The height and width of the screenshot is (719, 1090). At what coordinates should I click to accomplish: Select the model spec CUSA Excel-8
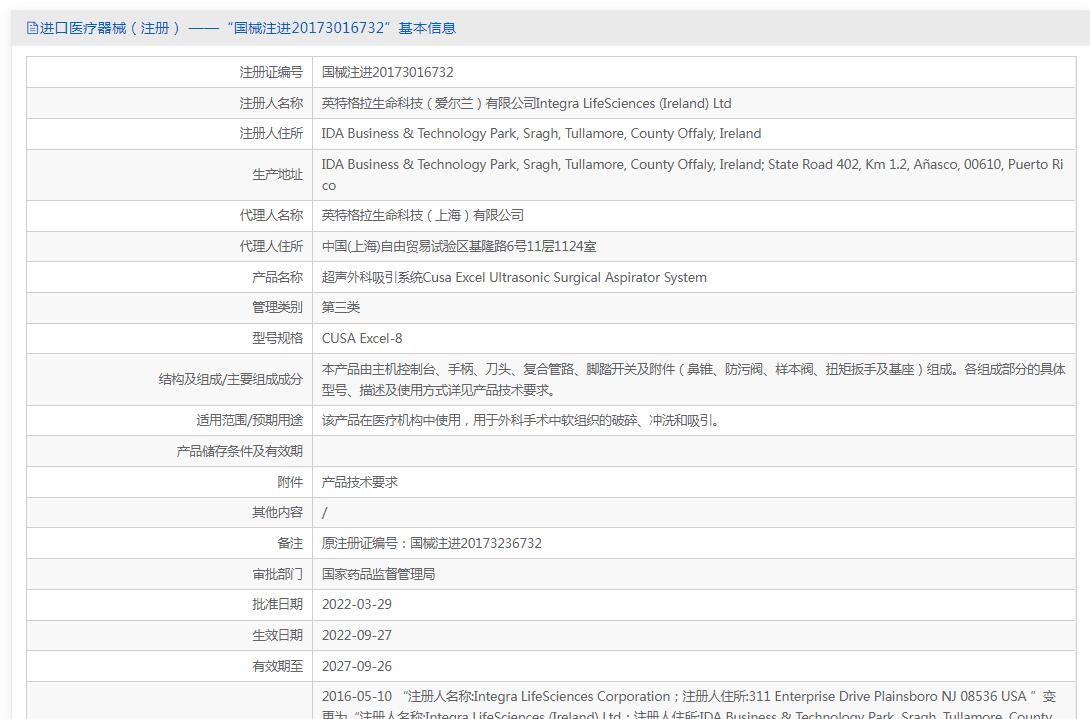pyautogui.click(x=361, y=339)
